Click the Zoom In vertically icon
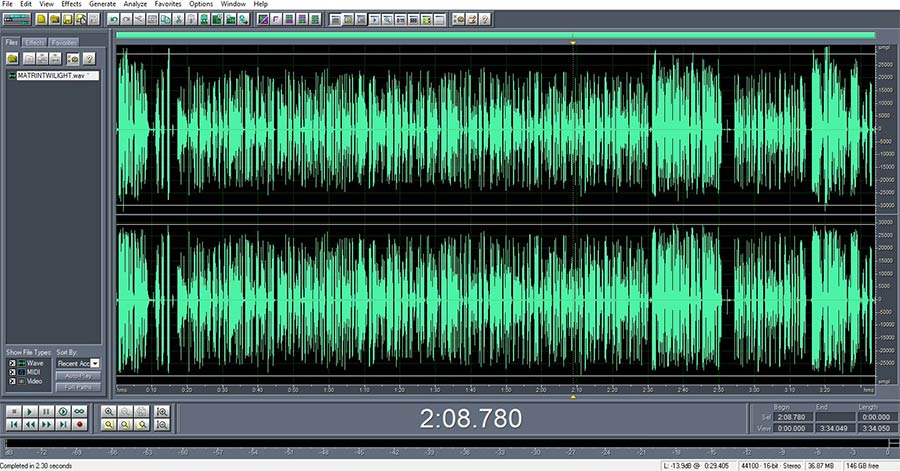 click(162, 411)
